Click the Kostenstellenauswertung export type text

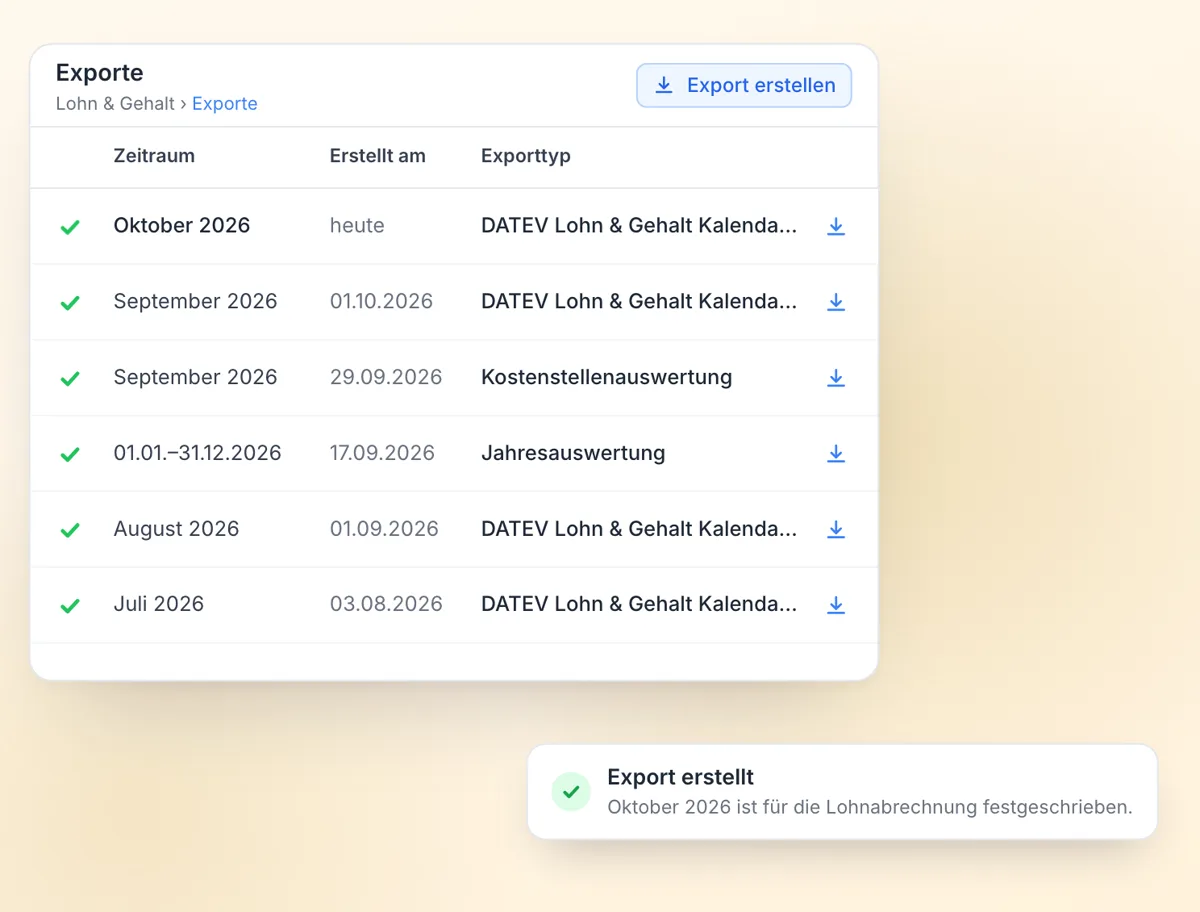click(x=606, y=377)
